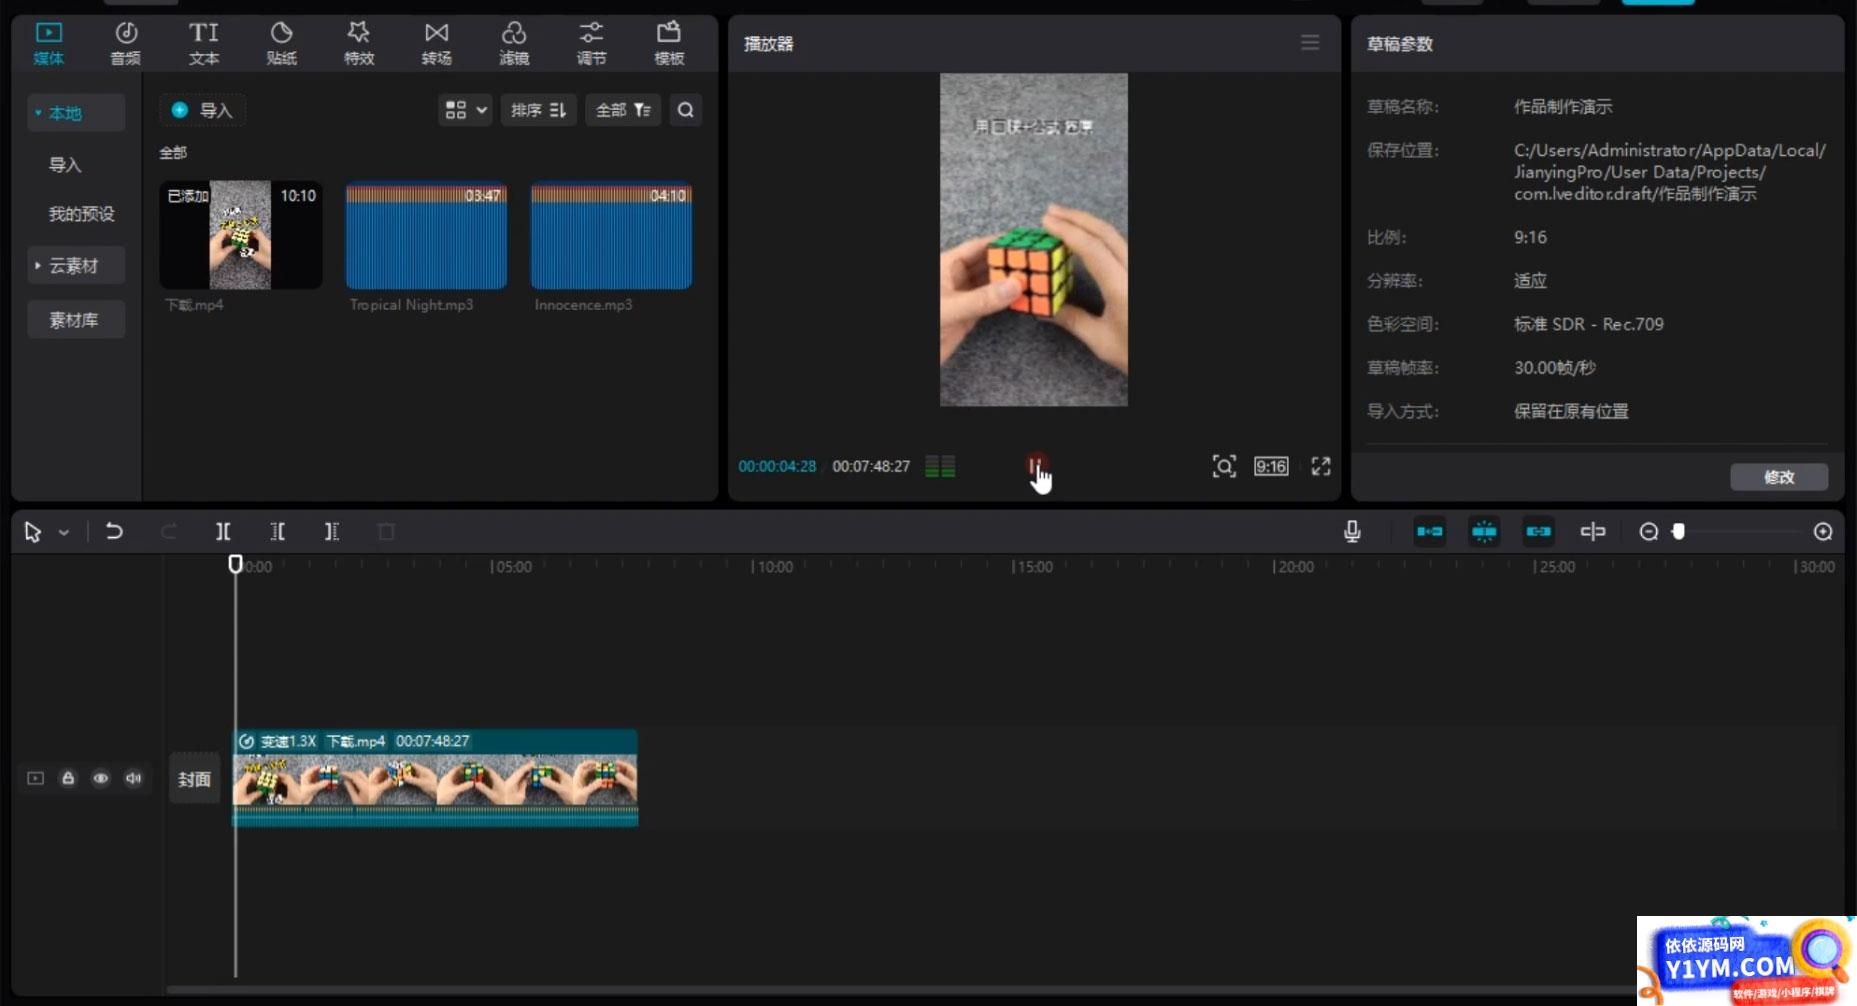Collapse the 本地 local section
The width and height of the screenshot is (1857, 1006).
click(76, 113)
